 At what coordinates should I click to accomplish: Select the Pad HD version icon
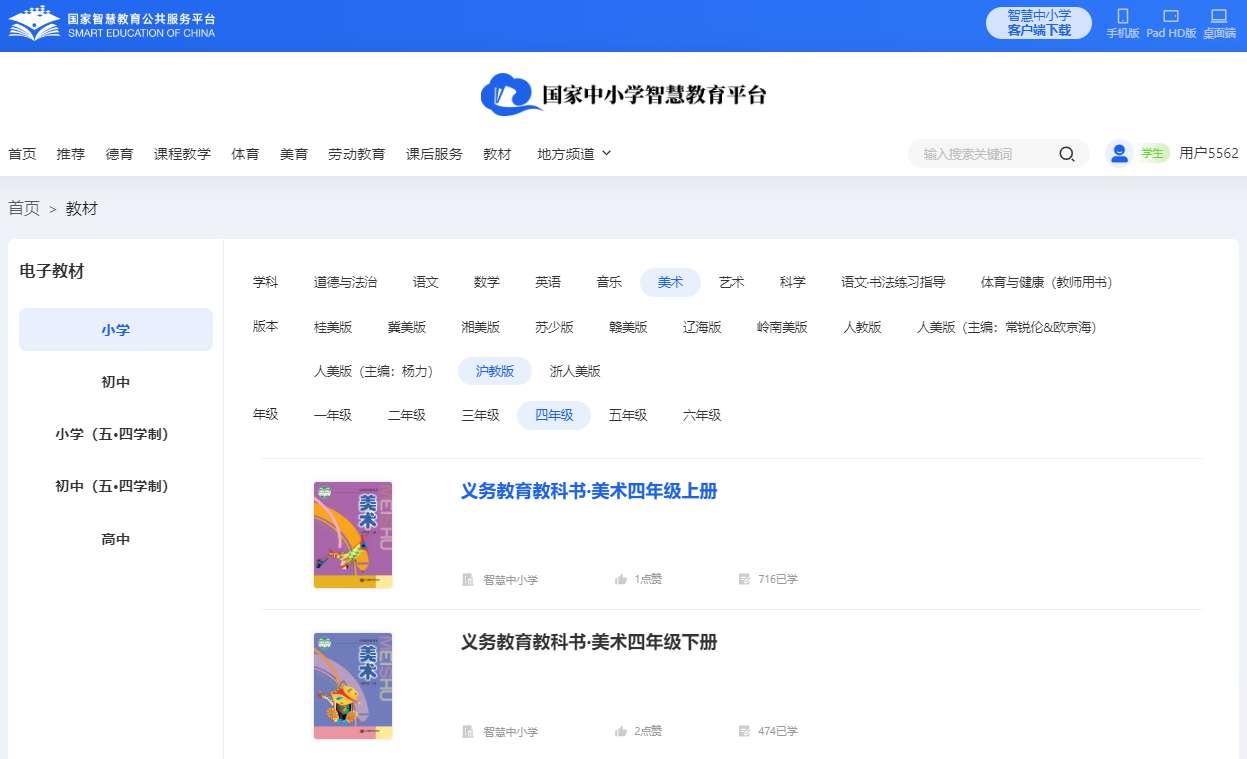coord(1170,17)
